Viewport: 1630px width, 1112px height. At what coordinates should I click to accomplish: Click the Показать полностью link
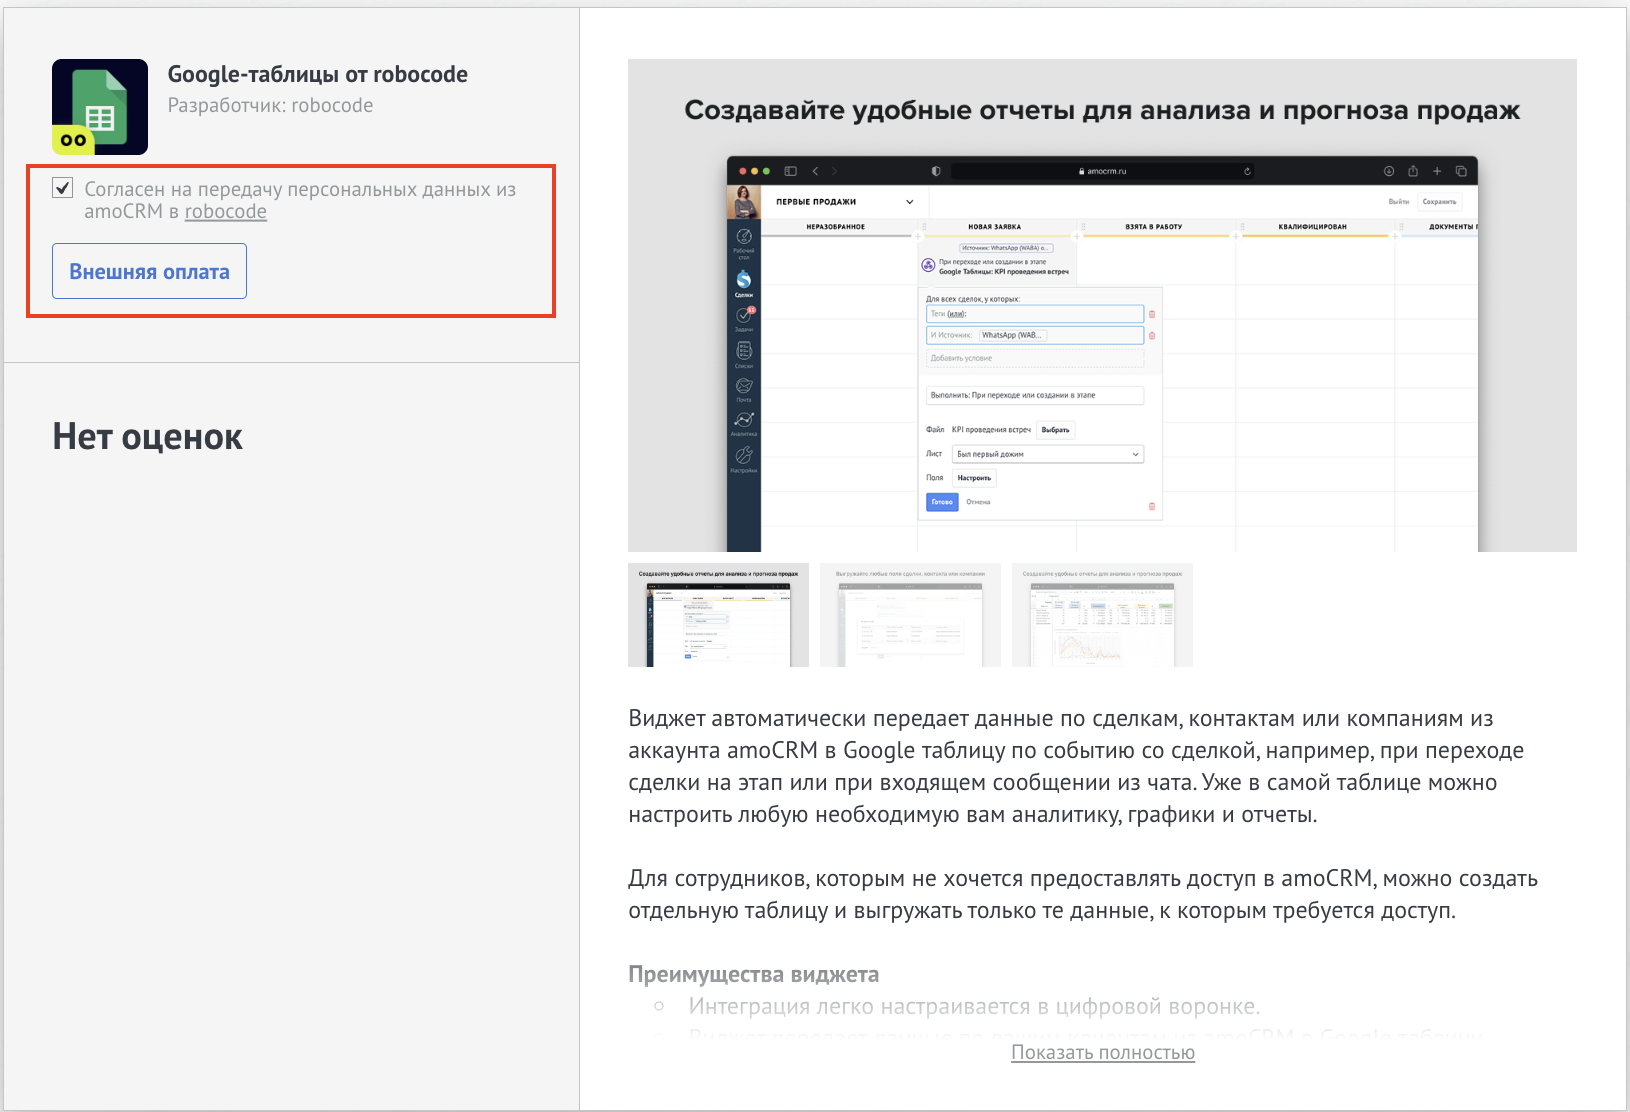(1103, 1052)
